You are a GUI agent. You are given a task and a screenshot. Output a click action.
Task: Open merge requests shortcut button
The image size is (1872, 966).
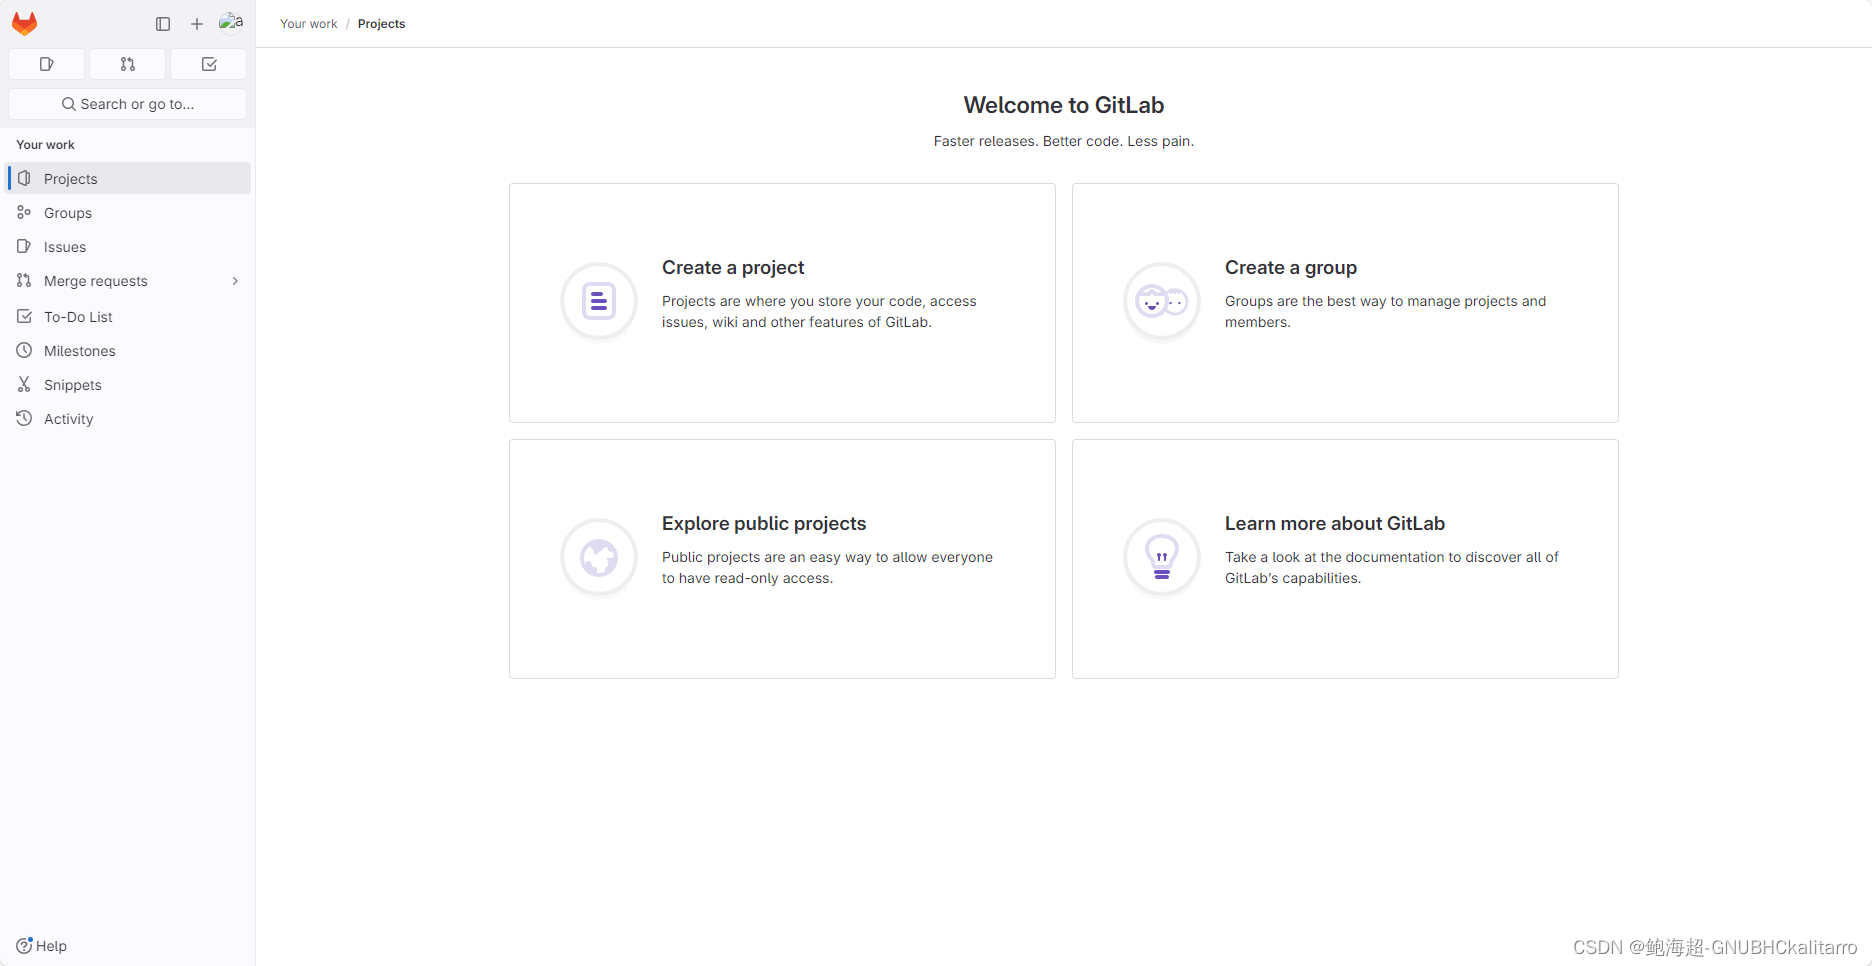[128, 64]
